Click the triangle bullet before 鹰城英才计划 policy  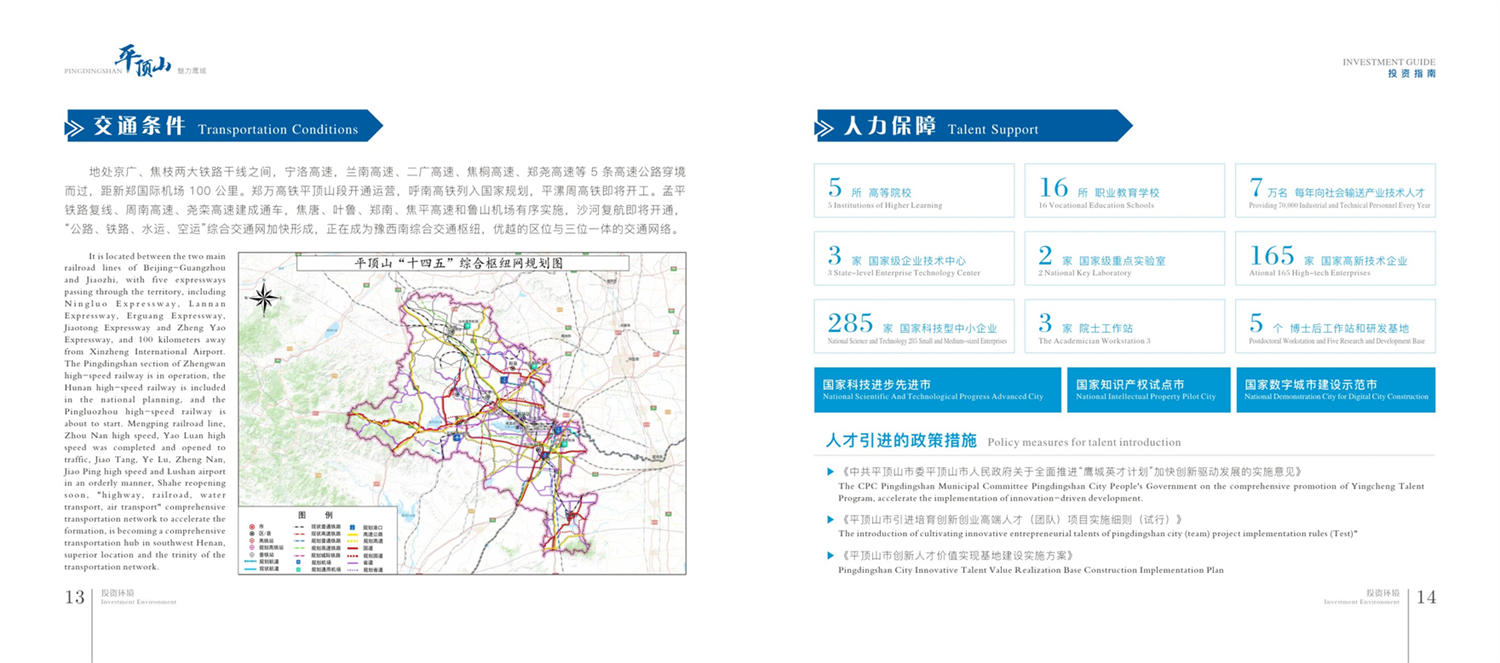[830, 471]
